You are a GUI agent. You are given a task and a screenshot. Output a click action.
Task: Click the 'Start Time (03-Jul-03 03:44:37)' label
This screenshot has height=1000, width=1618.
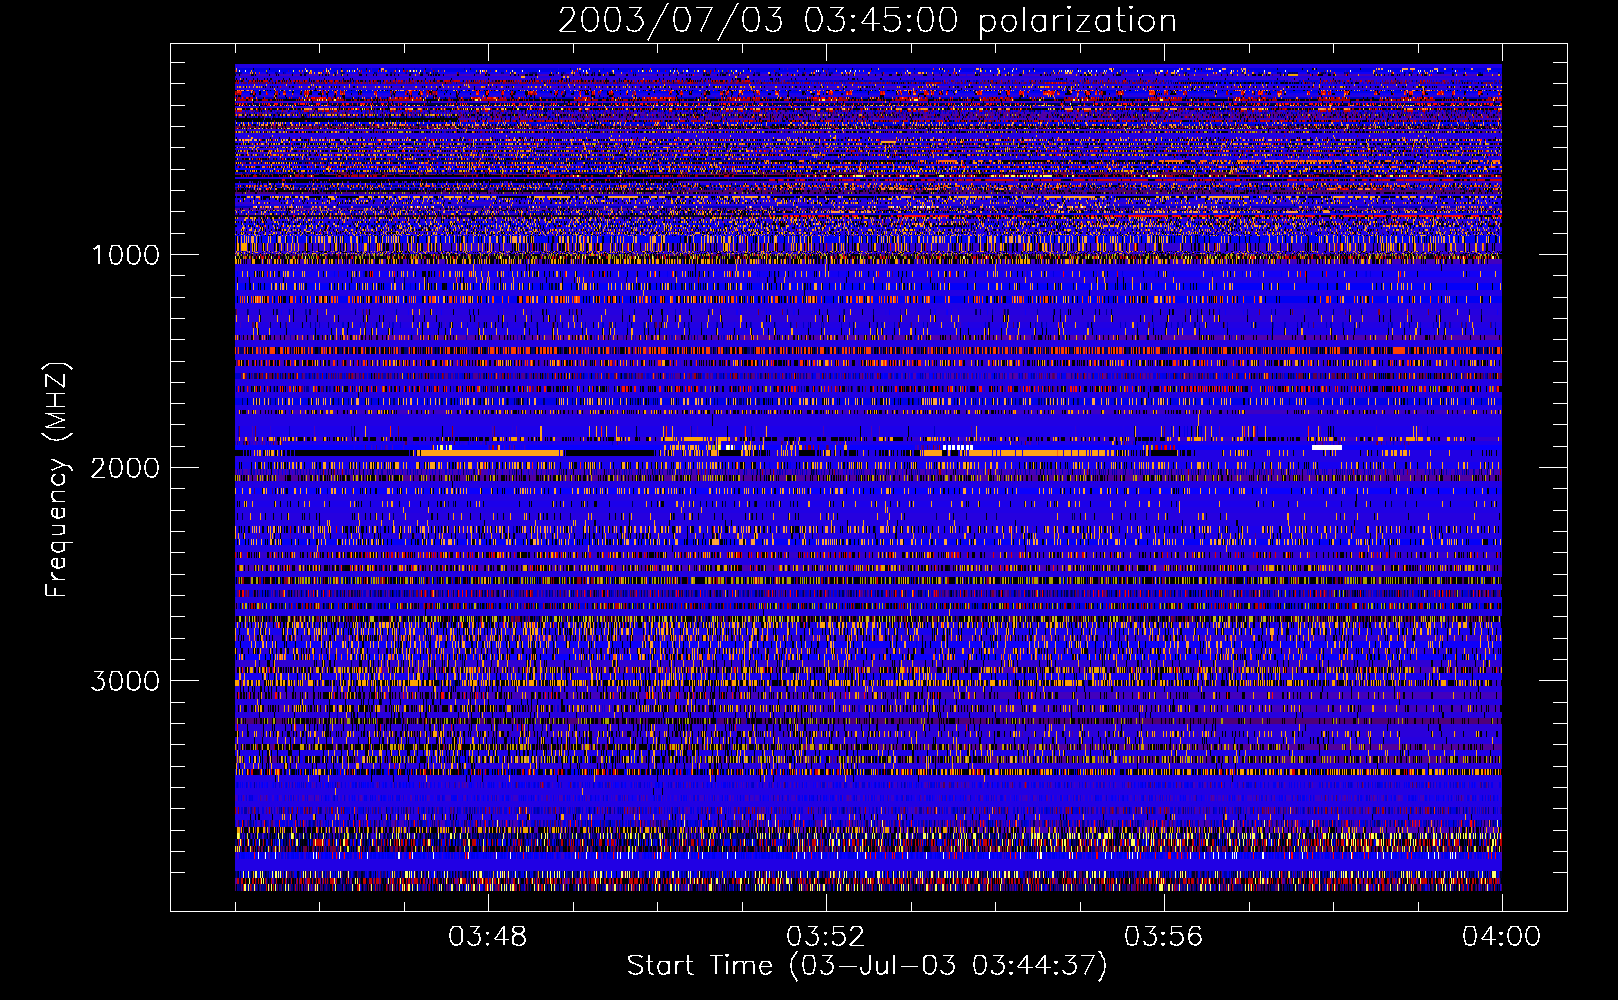867,966
